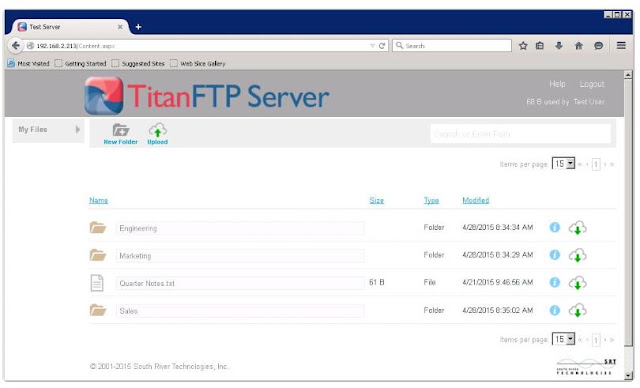Sort list by Name column

99,200
